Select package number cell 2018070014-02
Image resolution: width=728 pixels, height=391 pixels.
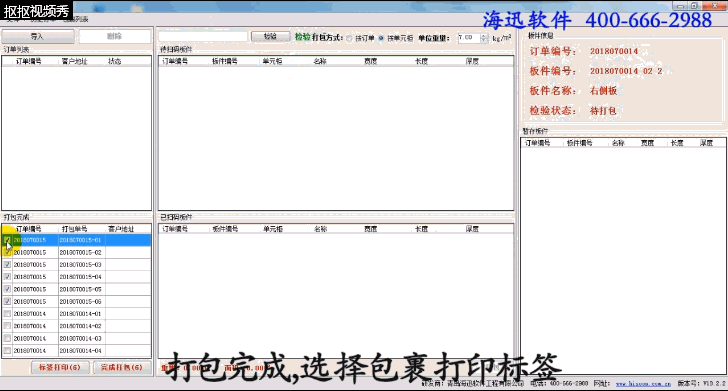click(x=81, y=326)
